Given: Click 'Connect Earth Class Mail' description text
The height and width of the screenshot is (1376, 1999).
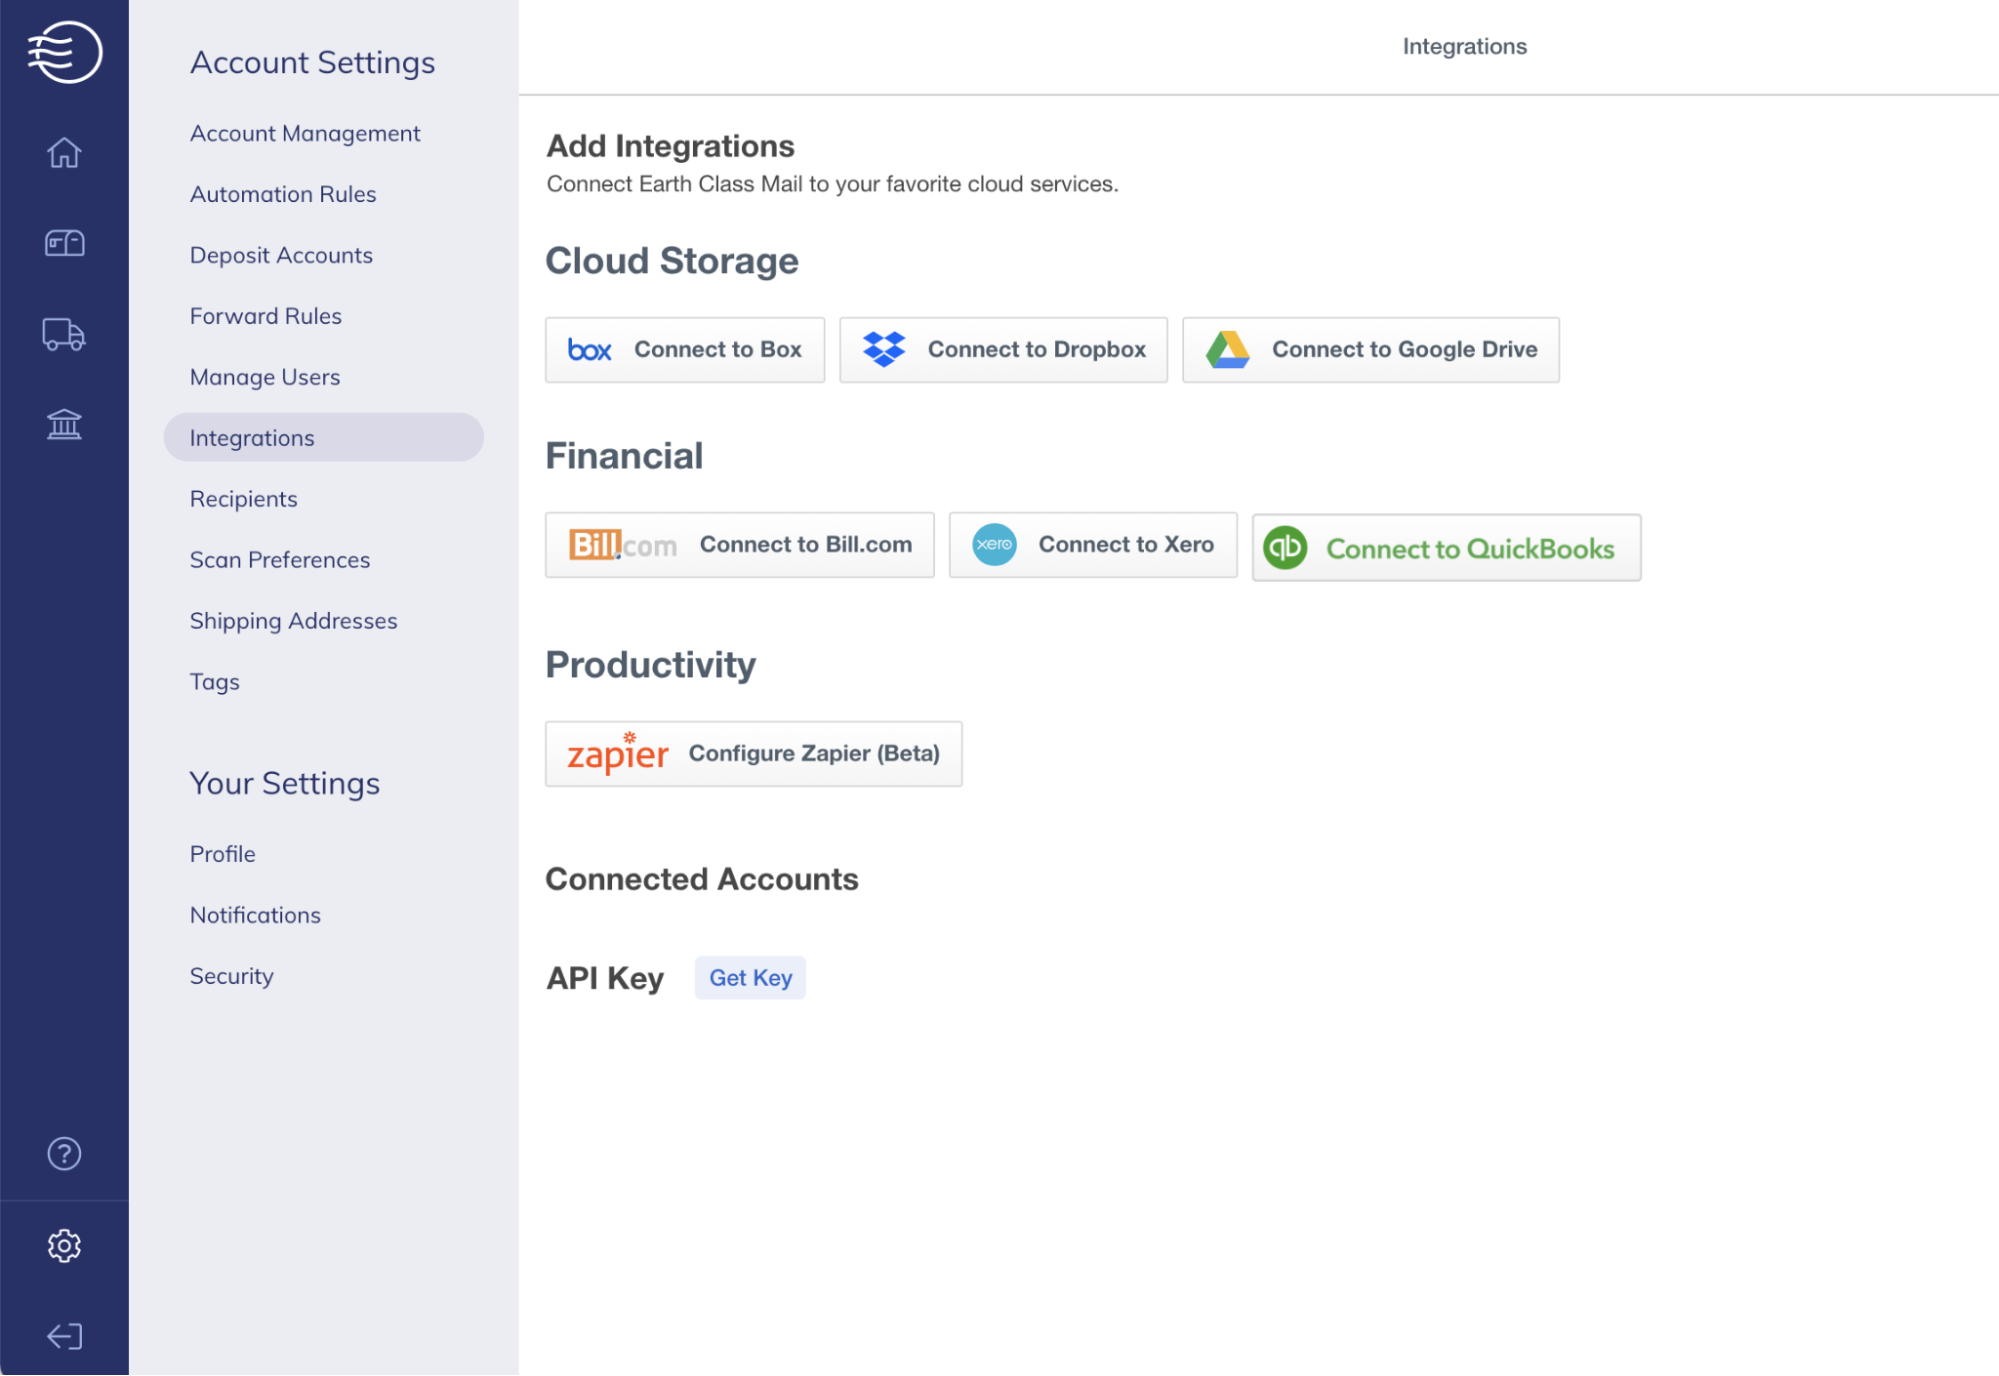Looking at the screenshot, I should 832,184.
